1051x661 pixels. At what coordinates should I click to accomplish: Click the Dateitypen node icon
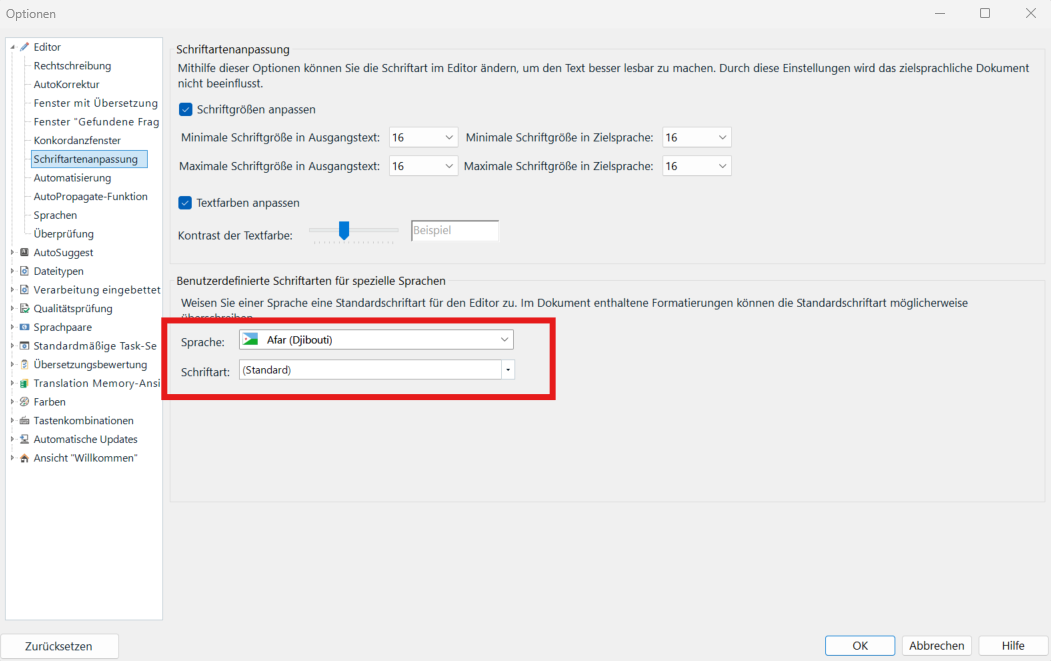pyautogui.click(x=25, y=271)
